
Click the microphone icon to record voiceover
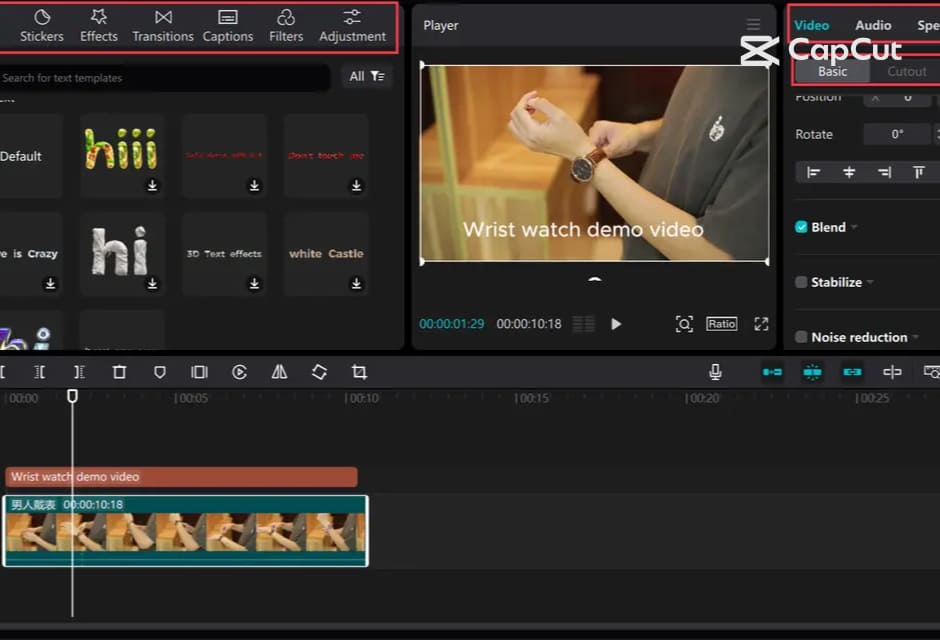[x=715, y=372]
